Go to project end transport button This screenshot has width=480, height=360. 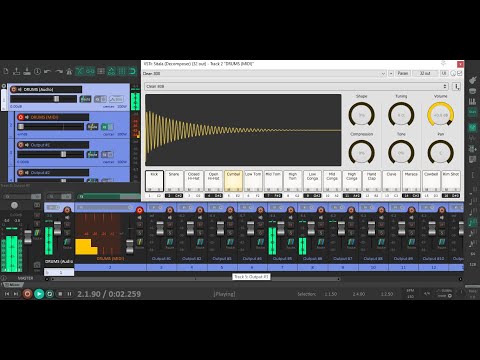pos(16,294)
